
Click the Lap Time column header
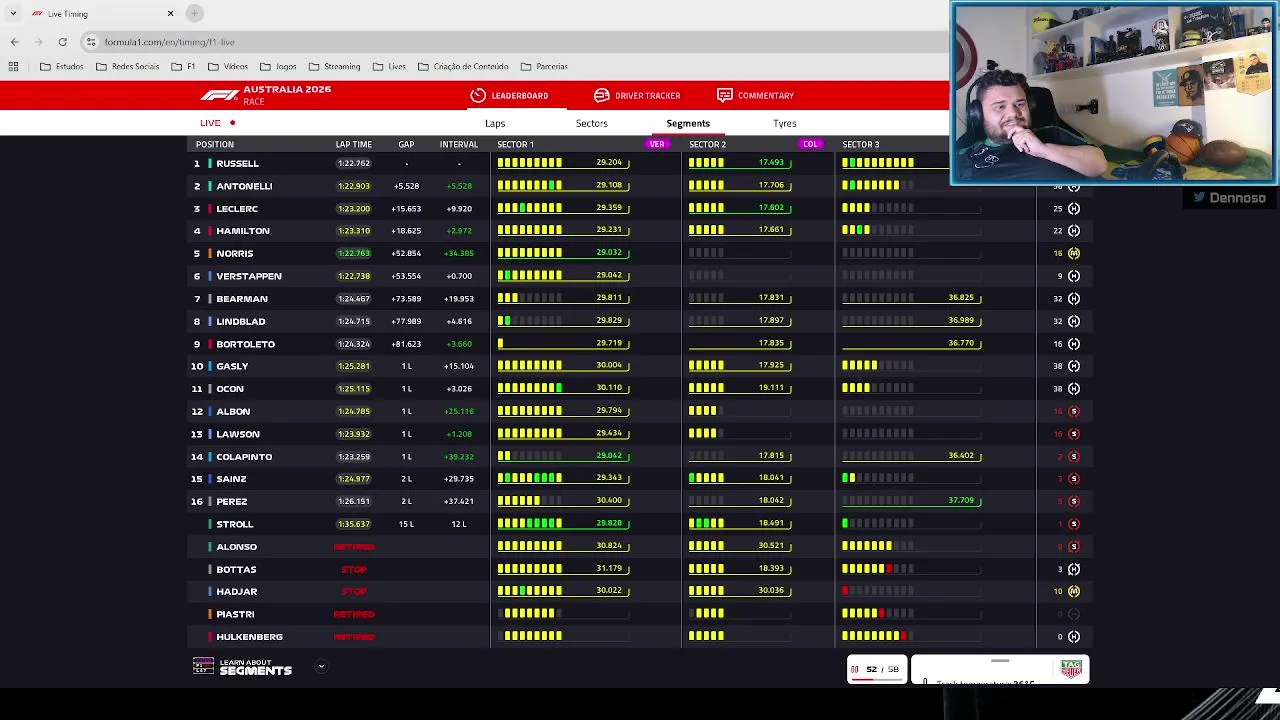click(354, 144)
